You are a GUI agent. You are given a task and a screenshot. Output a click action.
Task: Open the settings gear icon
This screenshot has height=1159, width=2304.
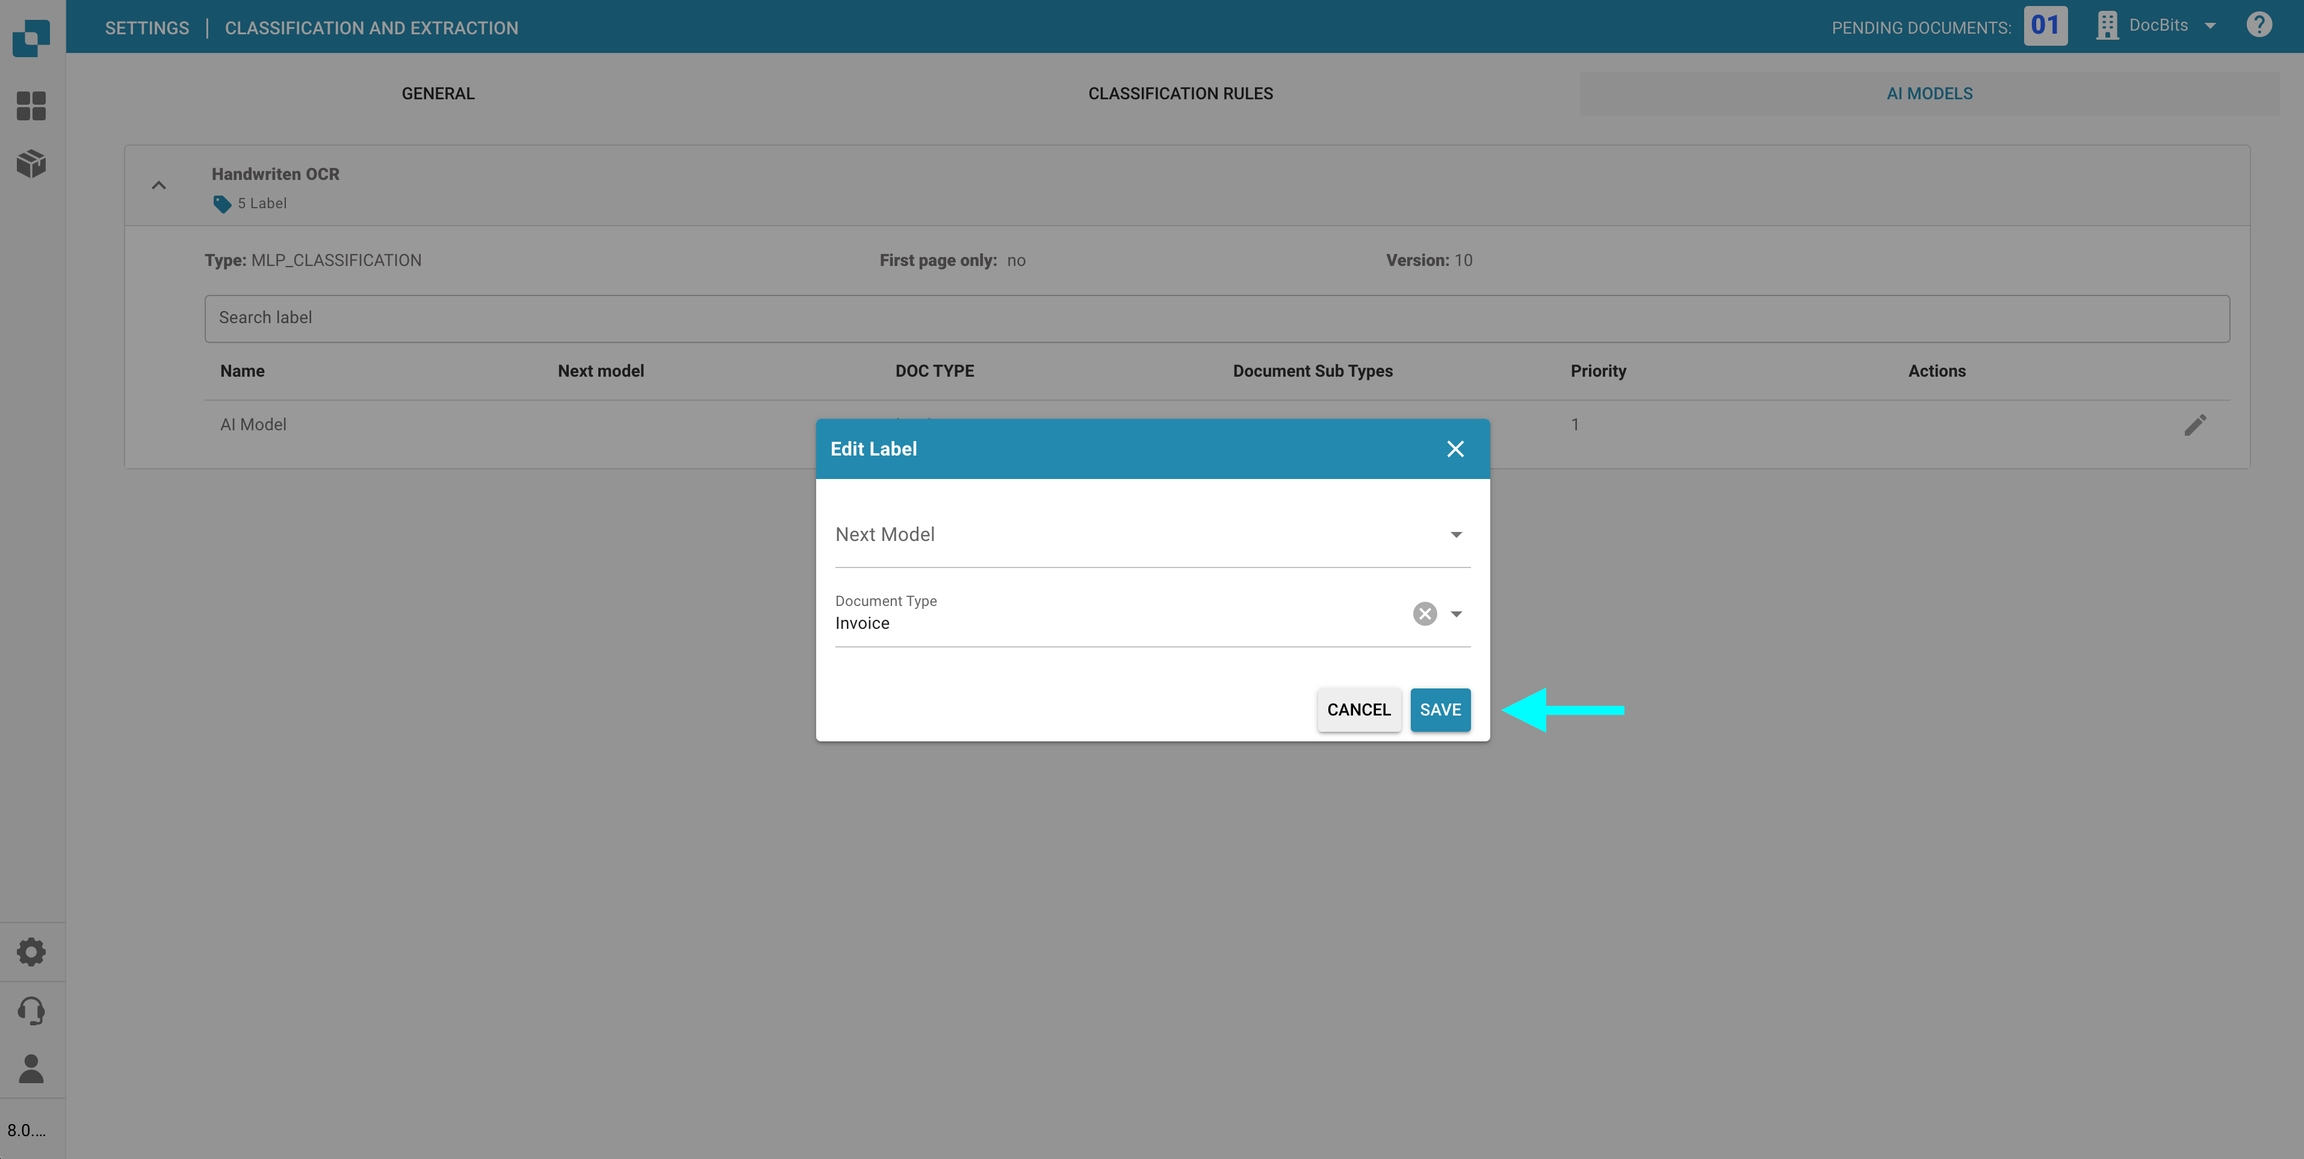pos(31,951)
